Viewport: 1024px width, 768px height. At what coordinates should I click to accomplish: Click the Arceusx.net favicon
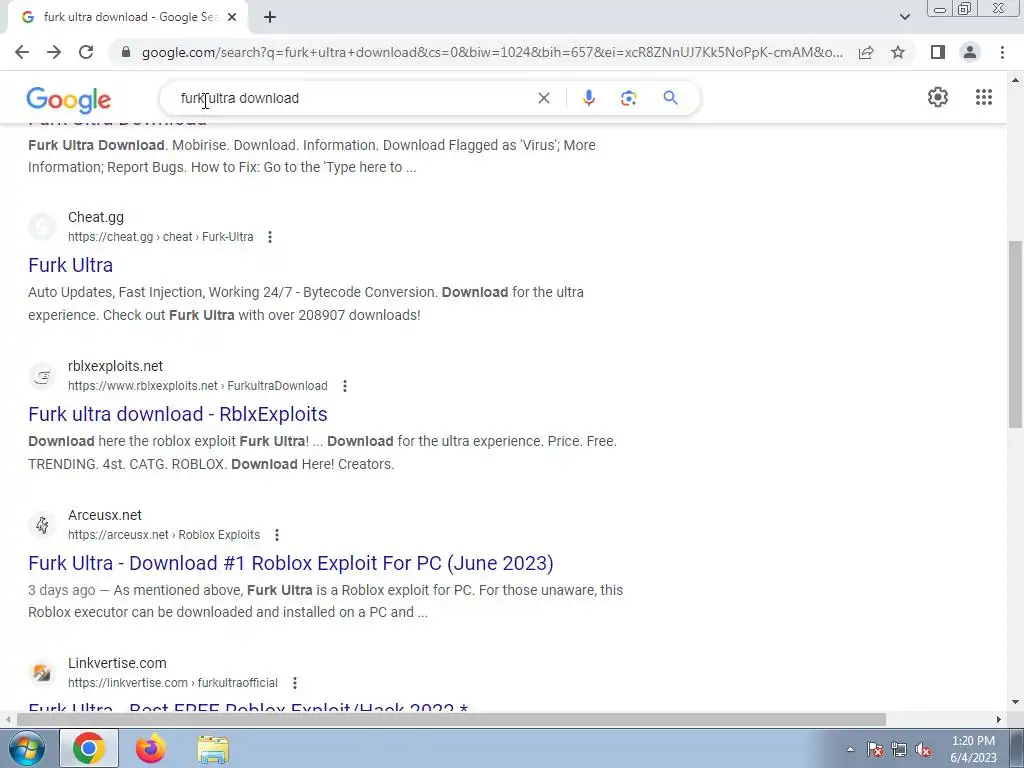tap(42, 524)
